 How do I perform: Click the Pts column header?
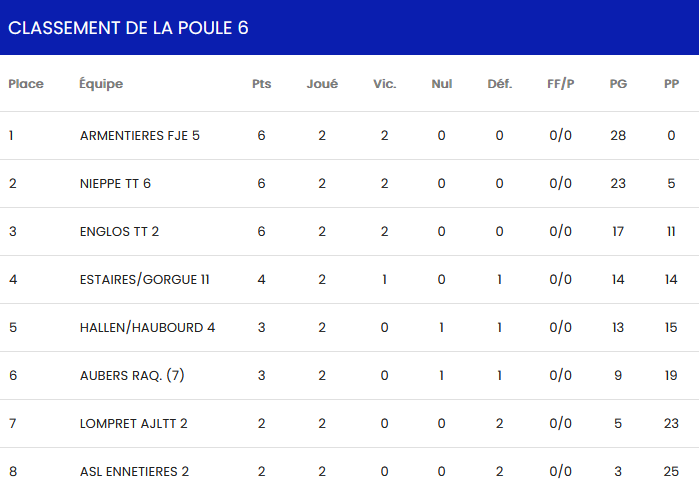(261, 84)
